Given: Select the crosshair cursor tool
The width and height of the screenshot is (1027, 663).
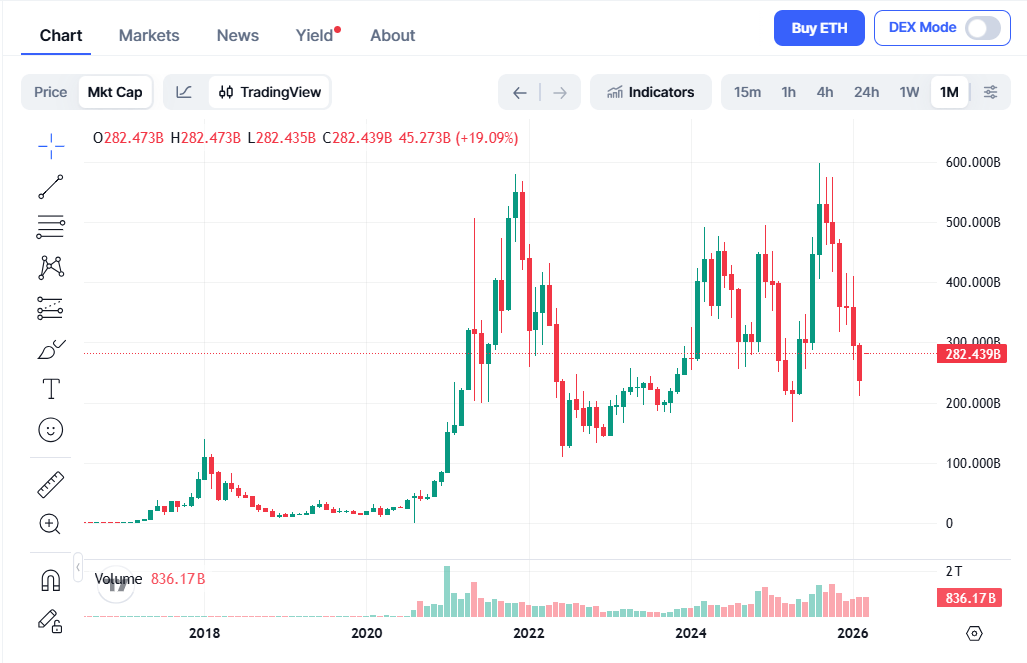Looking at the screenshot, I should coord(50,146).
